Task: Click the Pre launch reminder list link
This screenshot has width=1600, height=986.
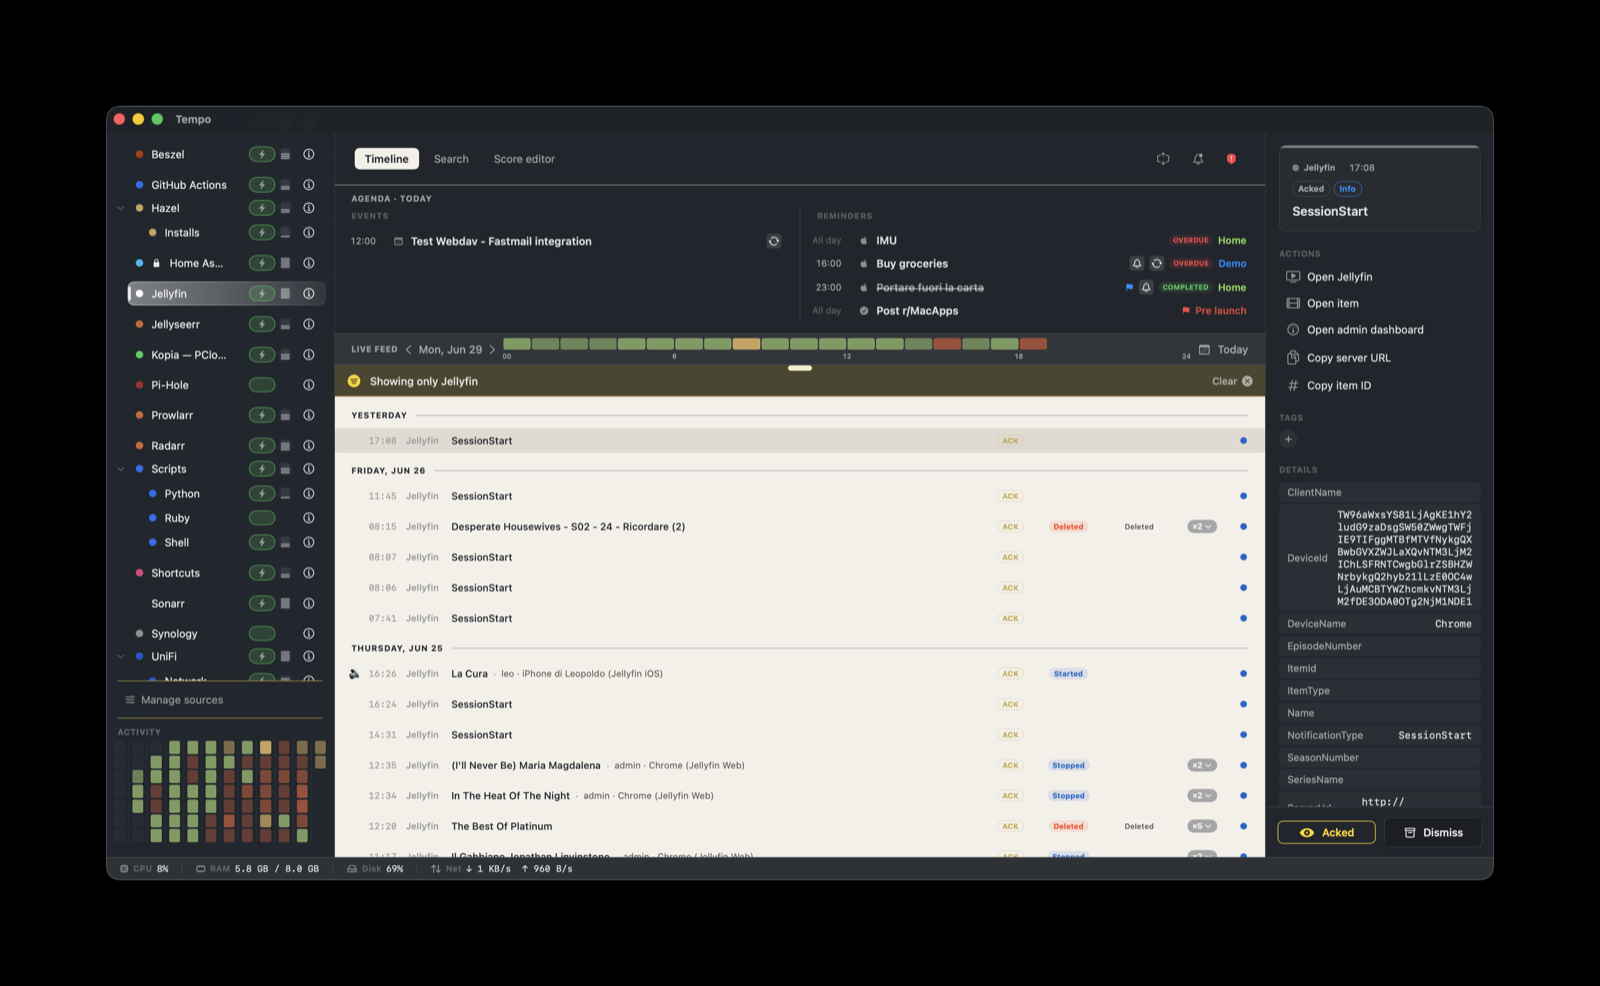Action: 1220,311
